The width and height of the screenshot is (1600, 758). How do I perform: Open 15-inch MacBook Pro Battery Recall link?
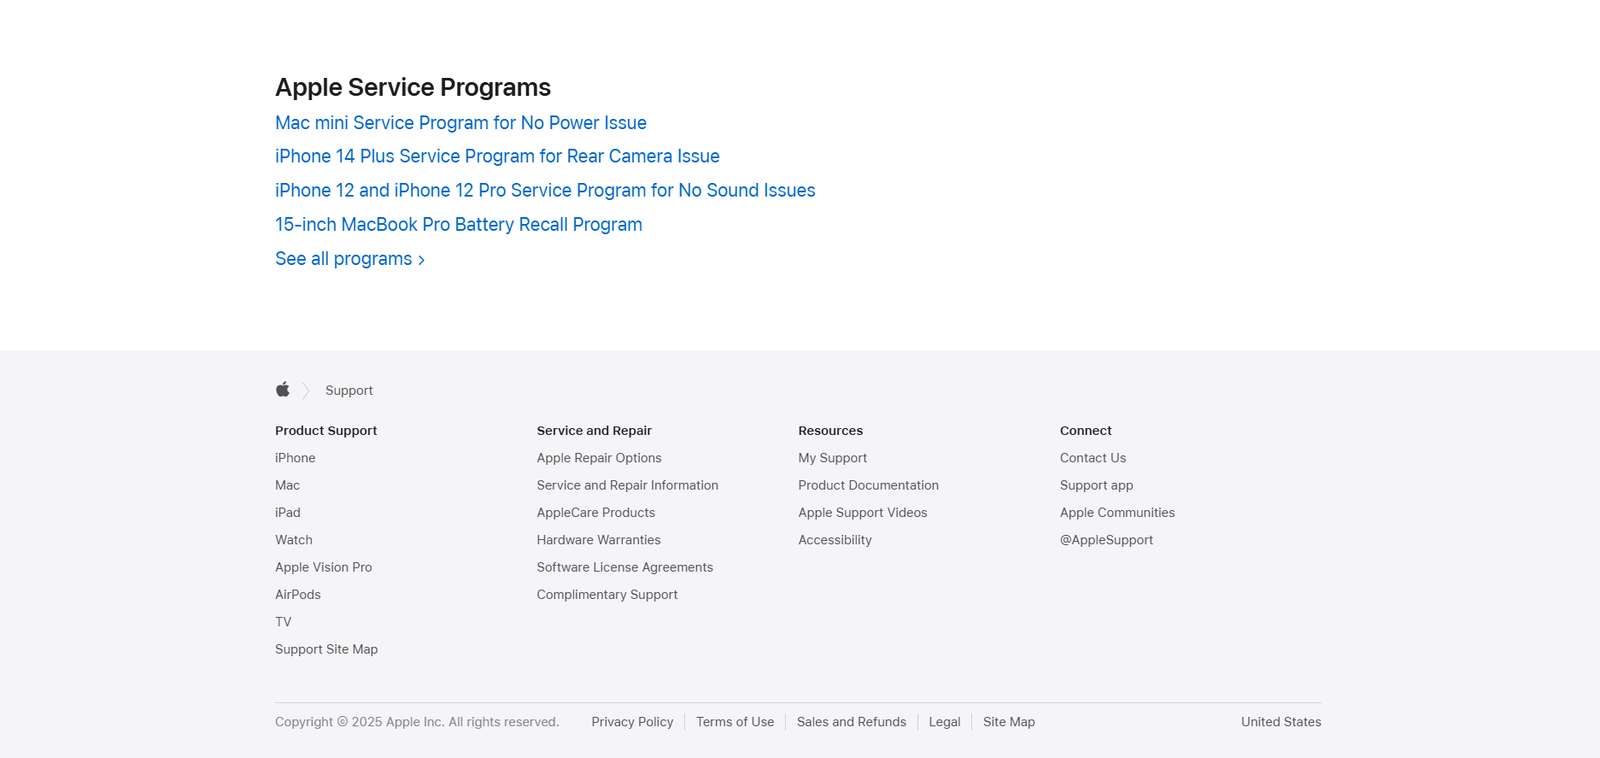(458, 225)
